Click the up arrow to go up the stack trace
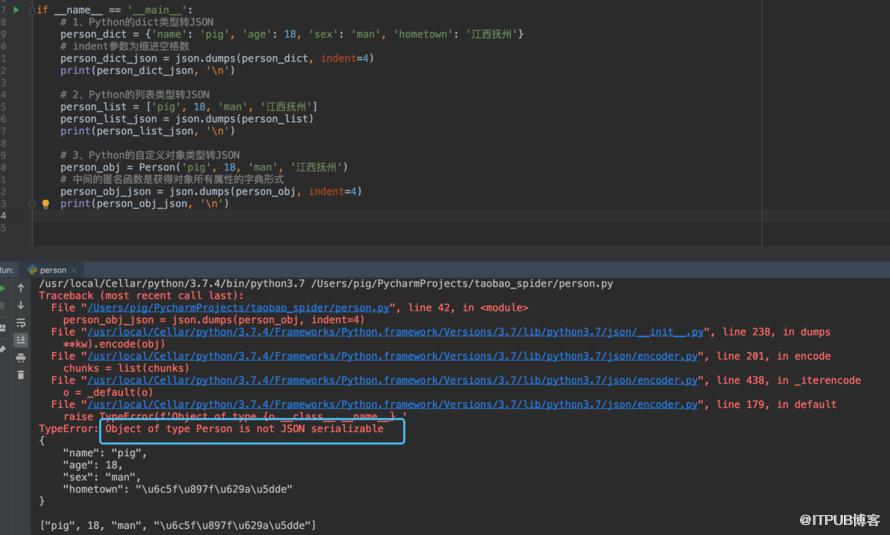This screenshot has width=890, height=535. [x=20, y=288]
